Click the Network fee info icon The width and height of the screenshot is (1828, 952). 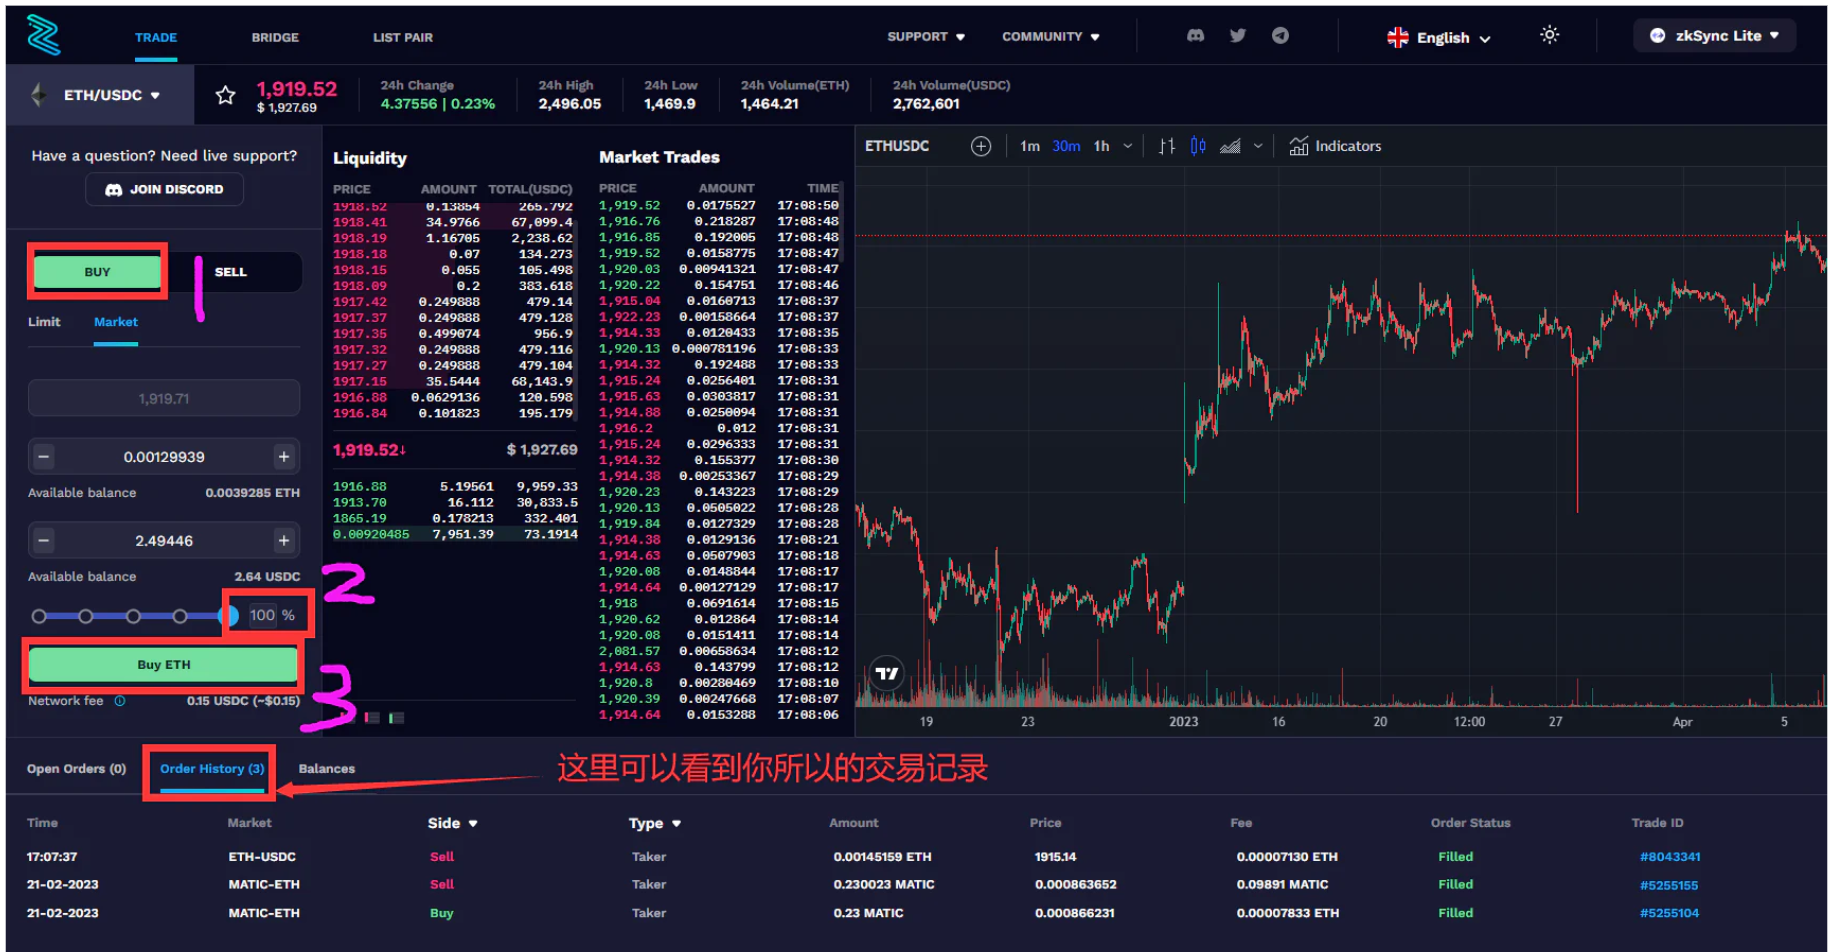pos(120,701)
